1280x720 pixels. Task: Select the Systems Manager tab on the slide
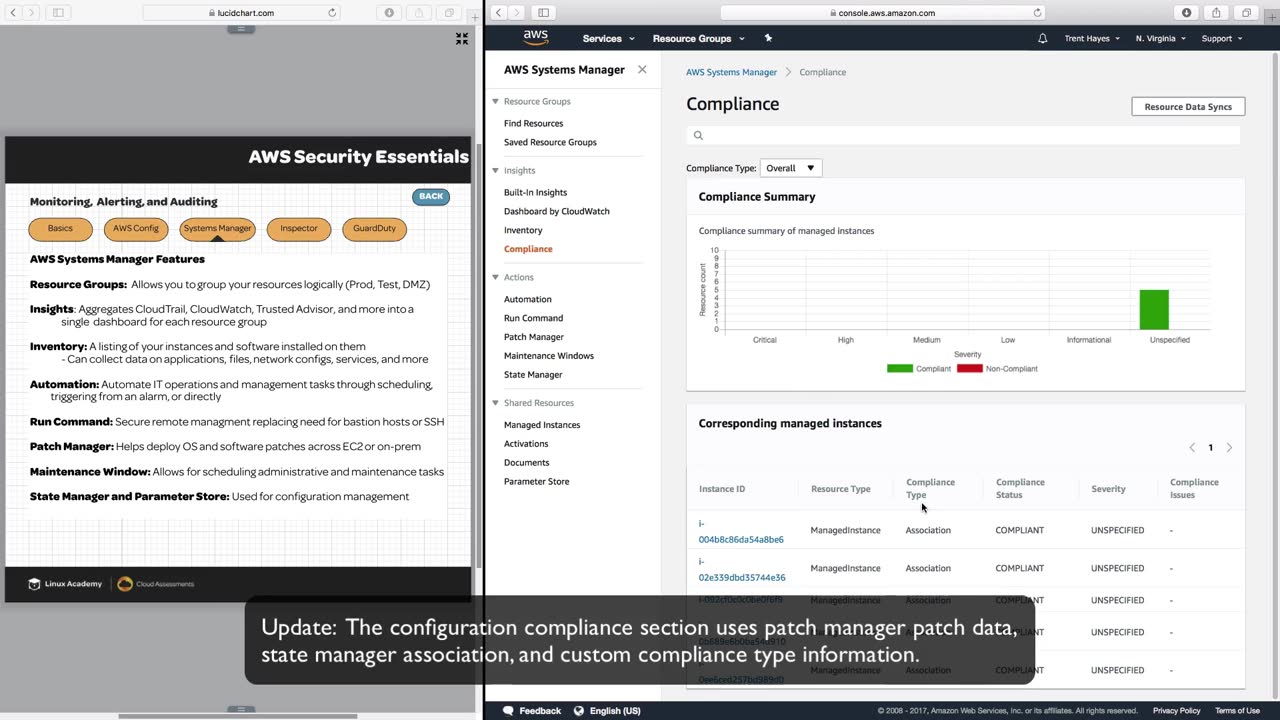coord(217,229)
